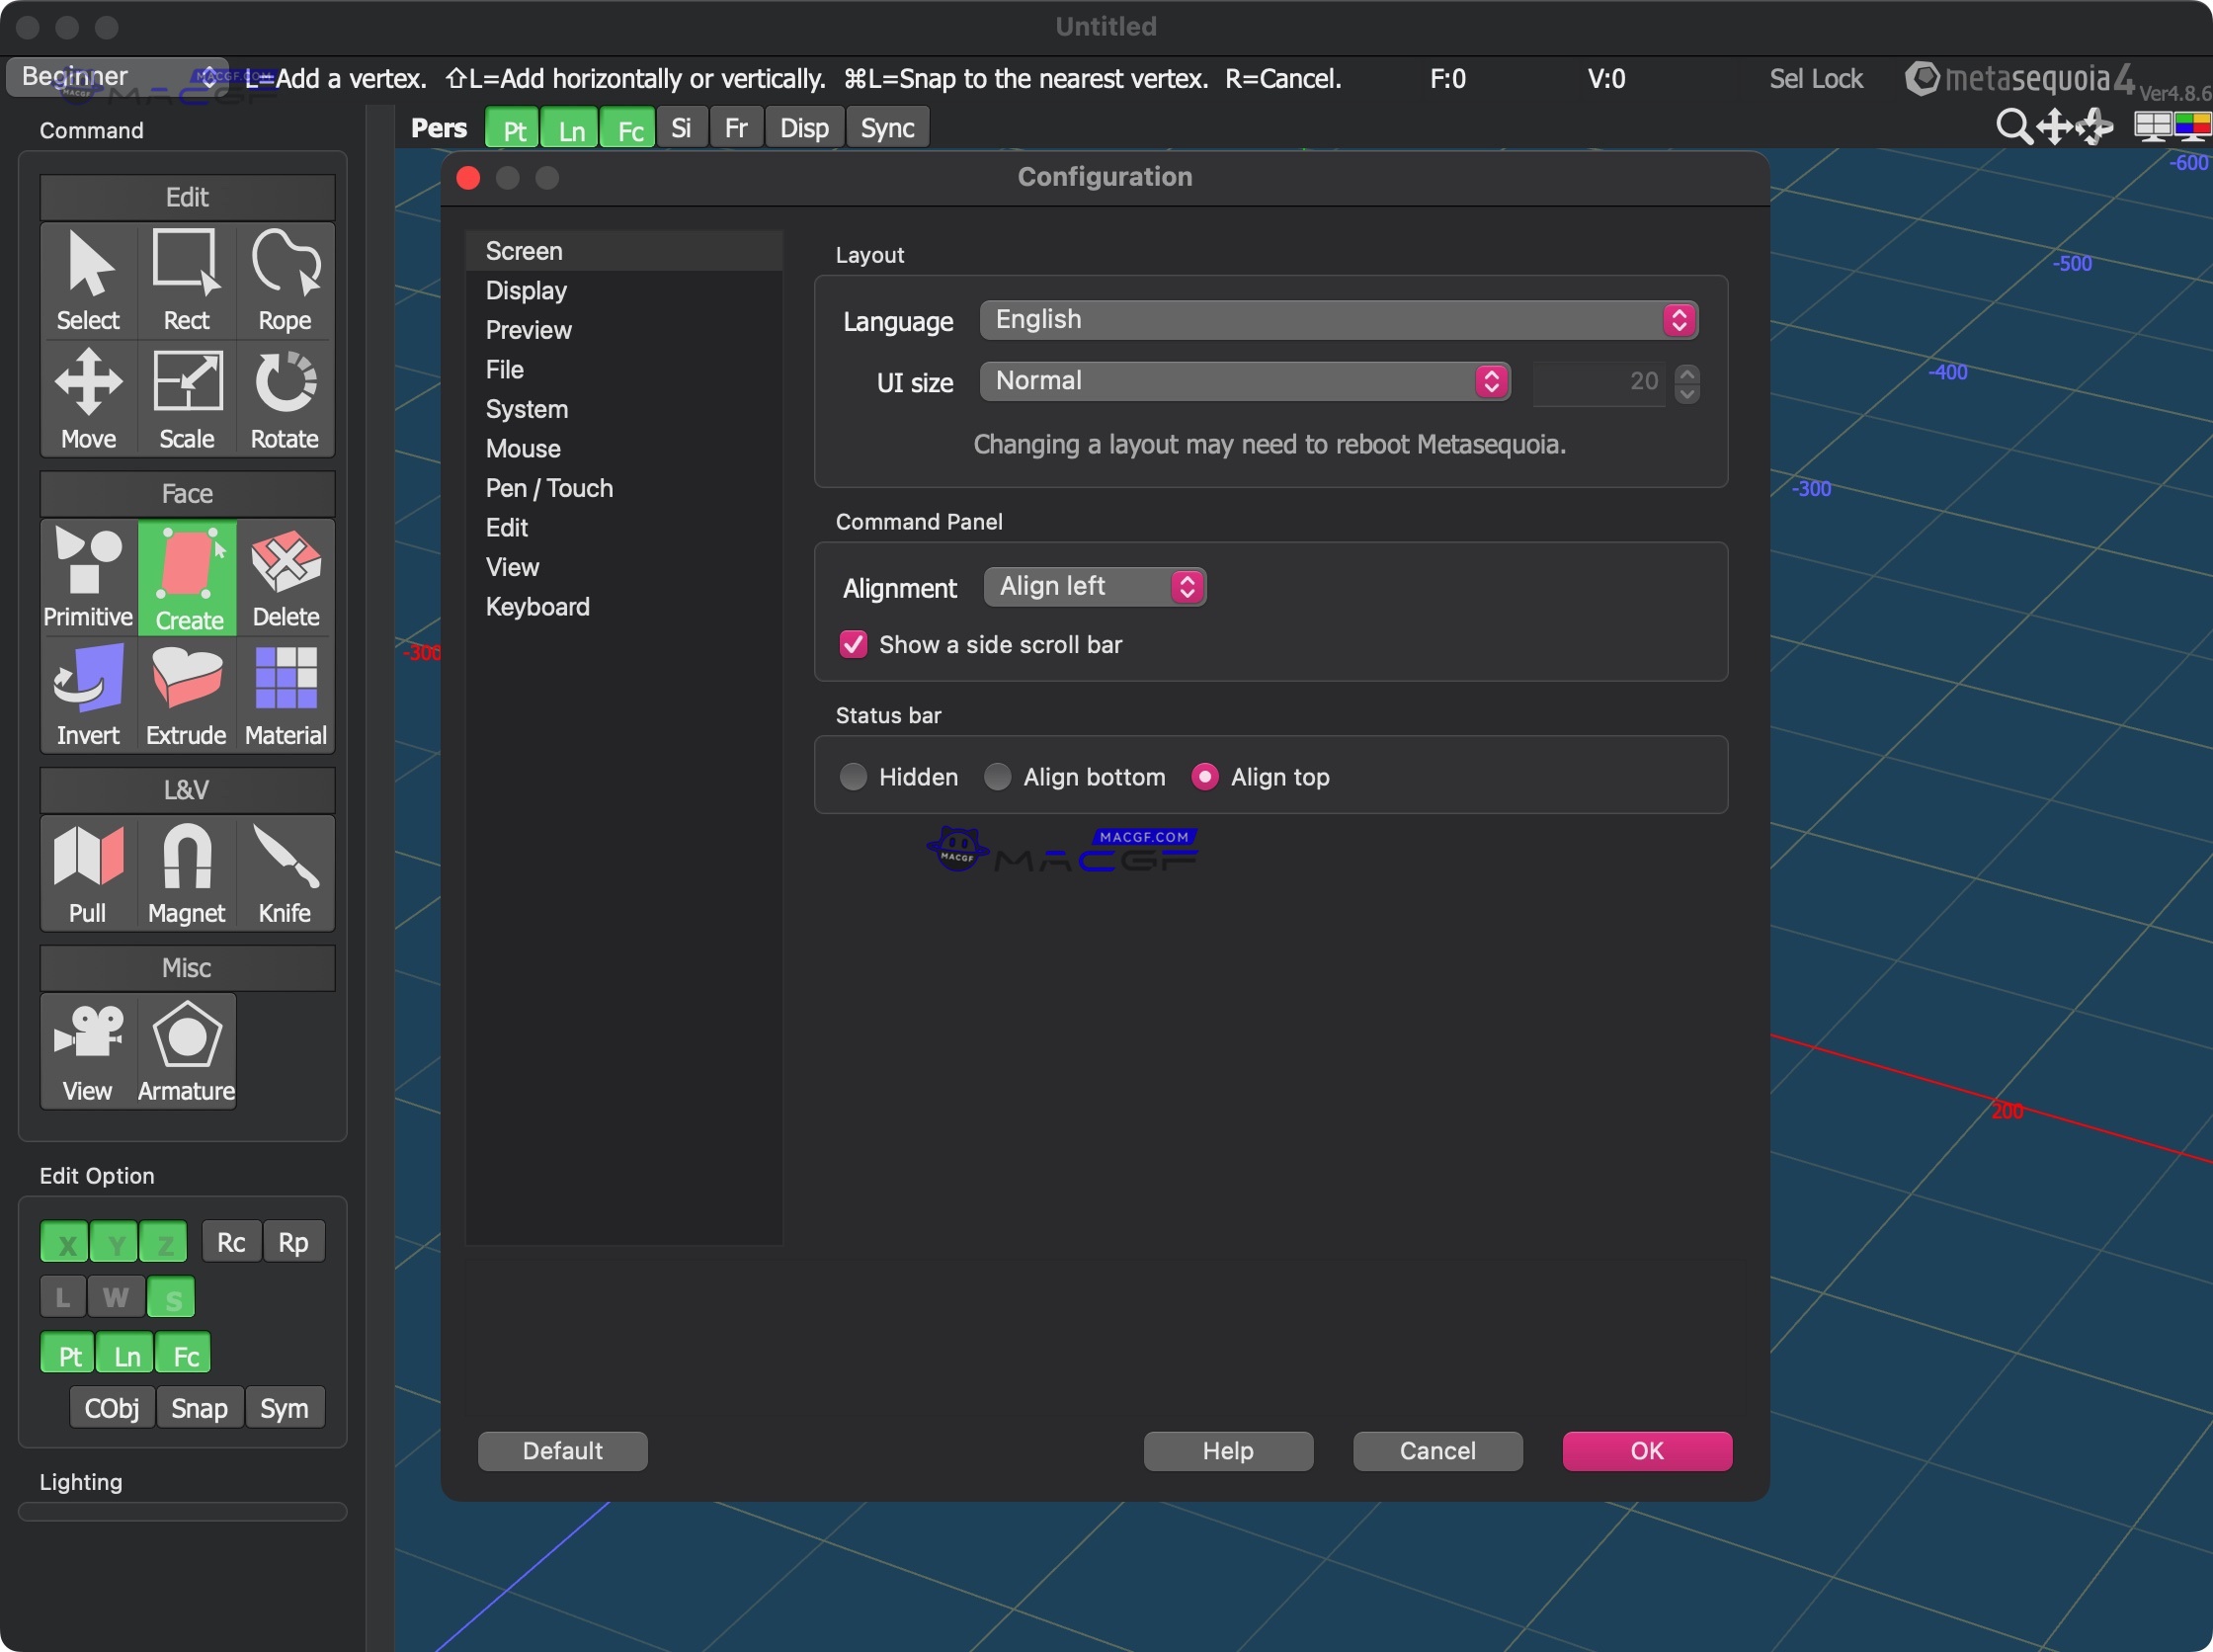Select Align bottom for the status bar
This screenshot has width=2213, height=1652.
(998, 776)
